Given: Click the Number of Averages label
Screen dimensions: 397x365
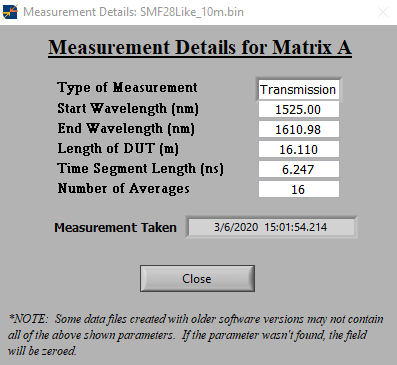Looking at the screenshot, I should [123, 188].
